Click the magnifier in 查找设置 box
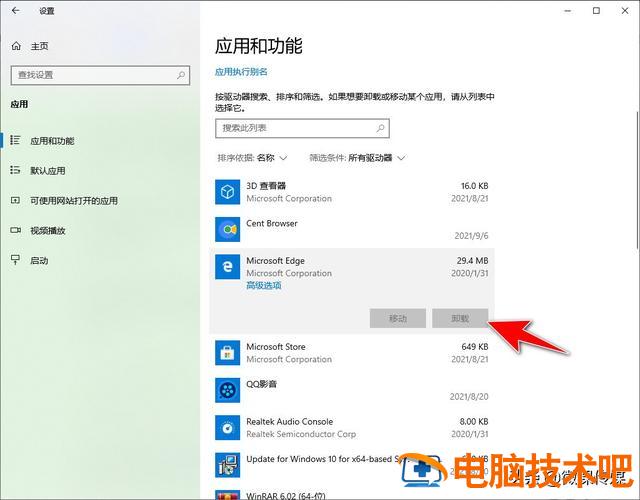This screenshot has height=500, width=640. coord(181,75)
